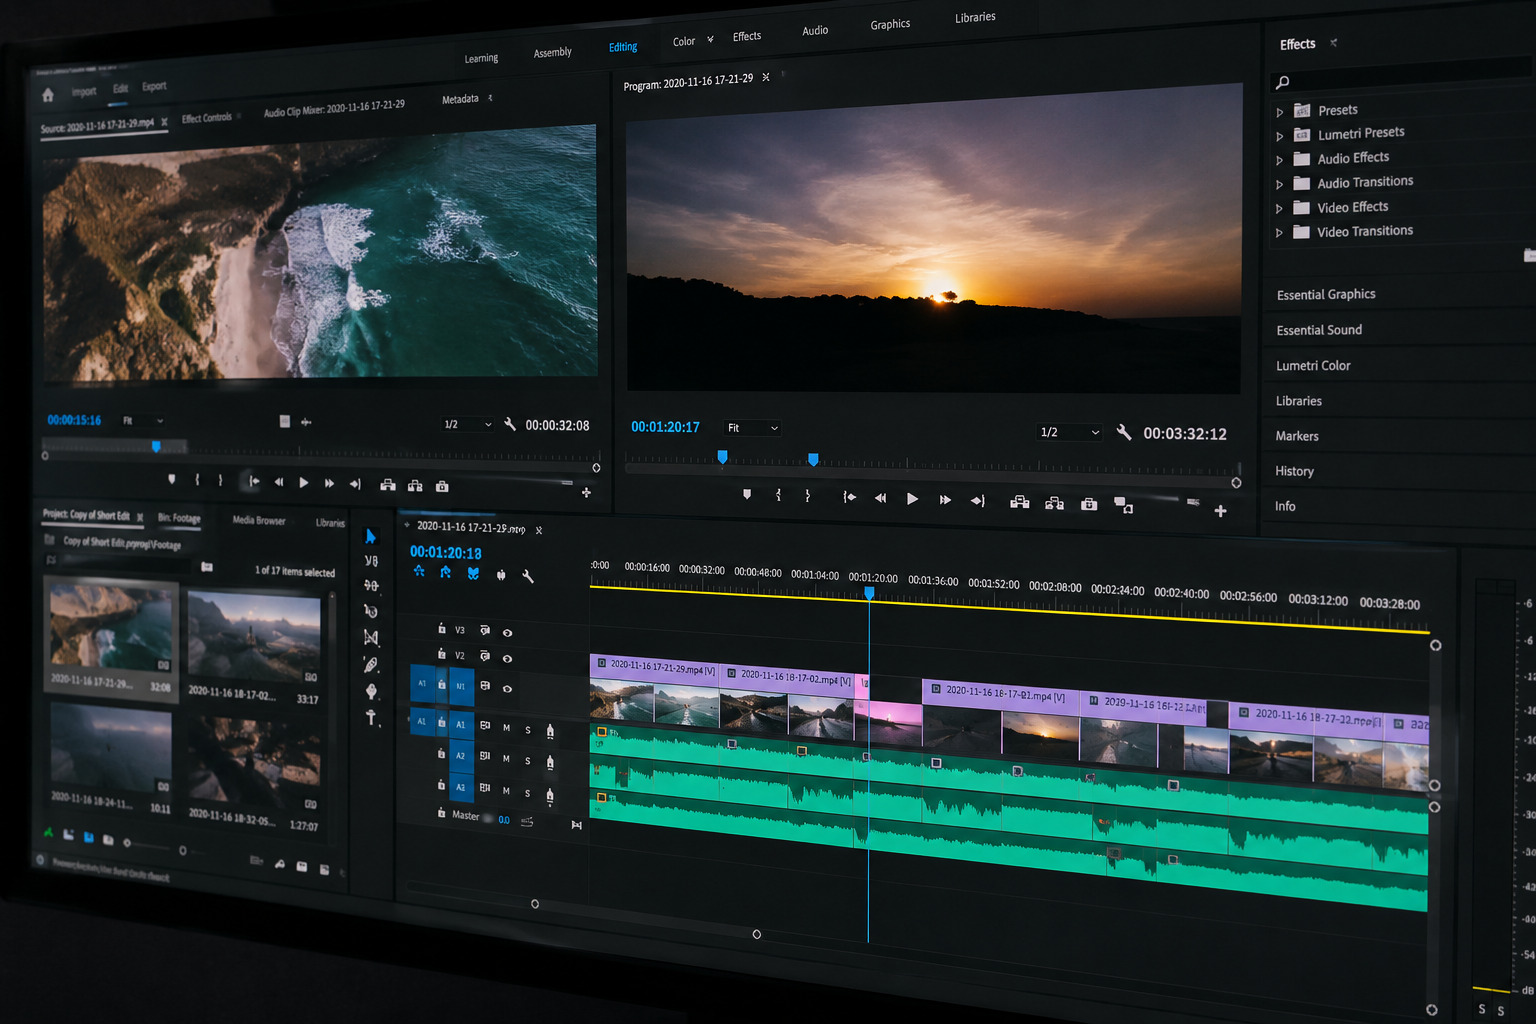Expand the Audio Effects folder

coord(1279,160)
